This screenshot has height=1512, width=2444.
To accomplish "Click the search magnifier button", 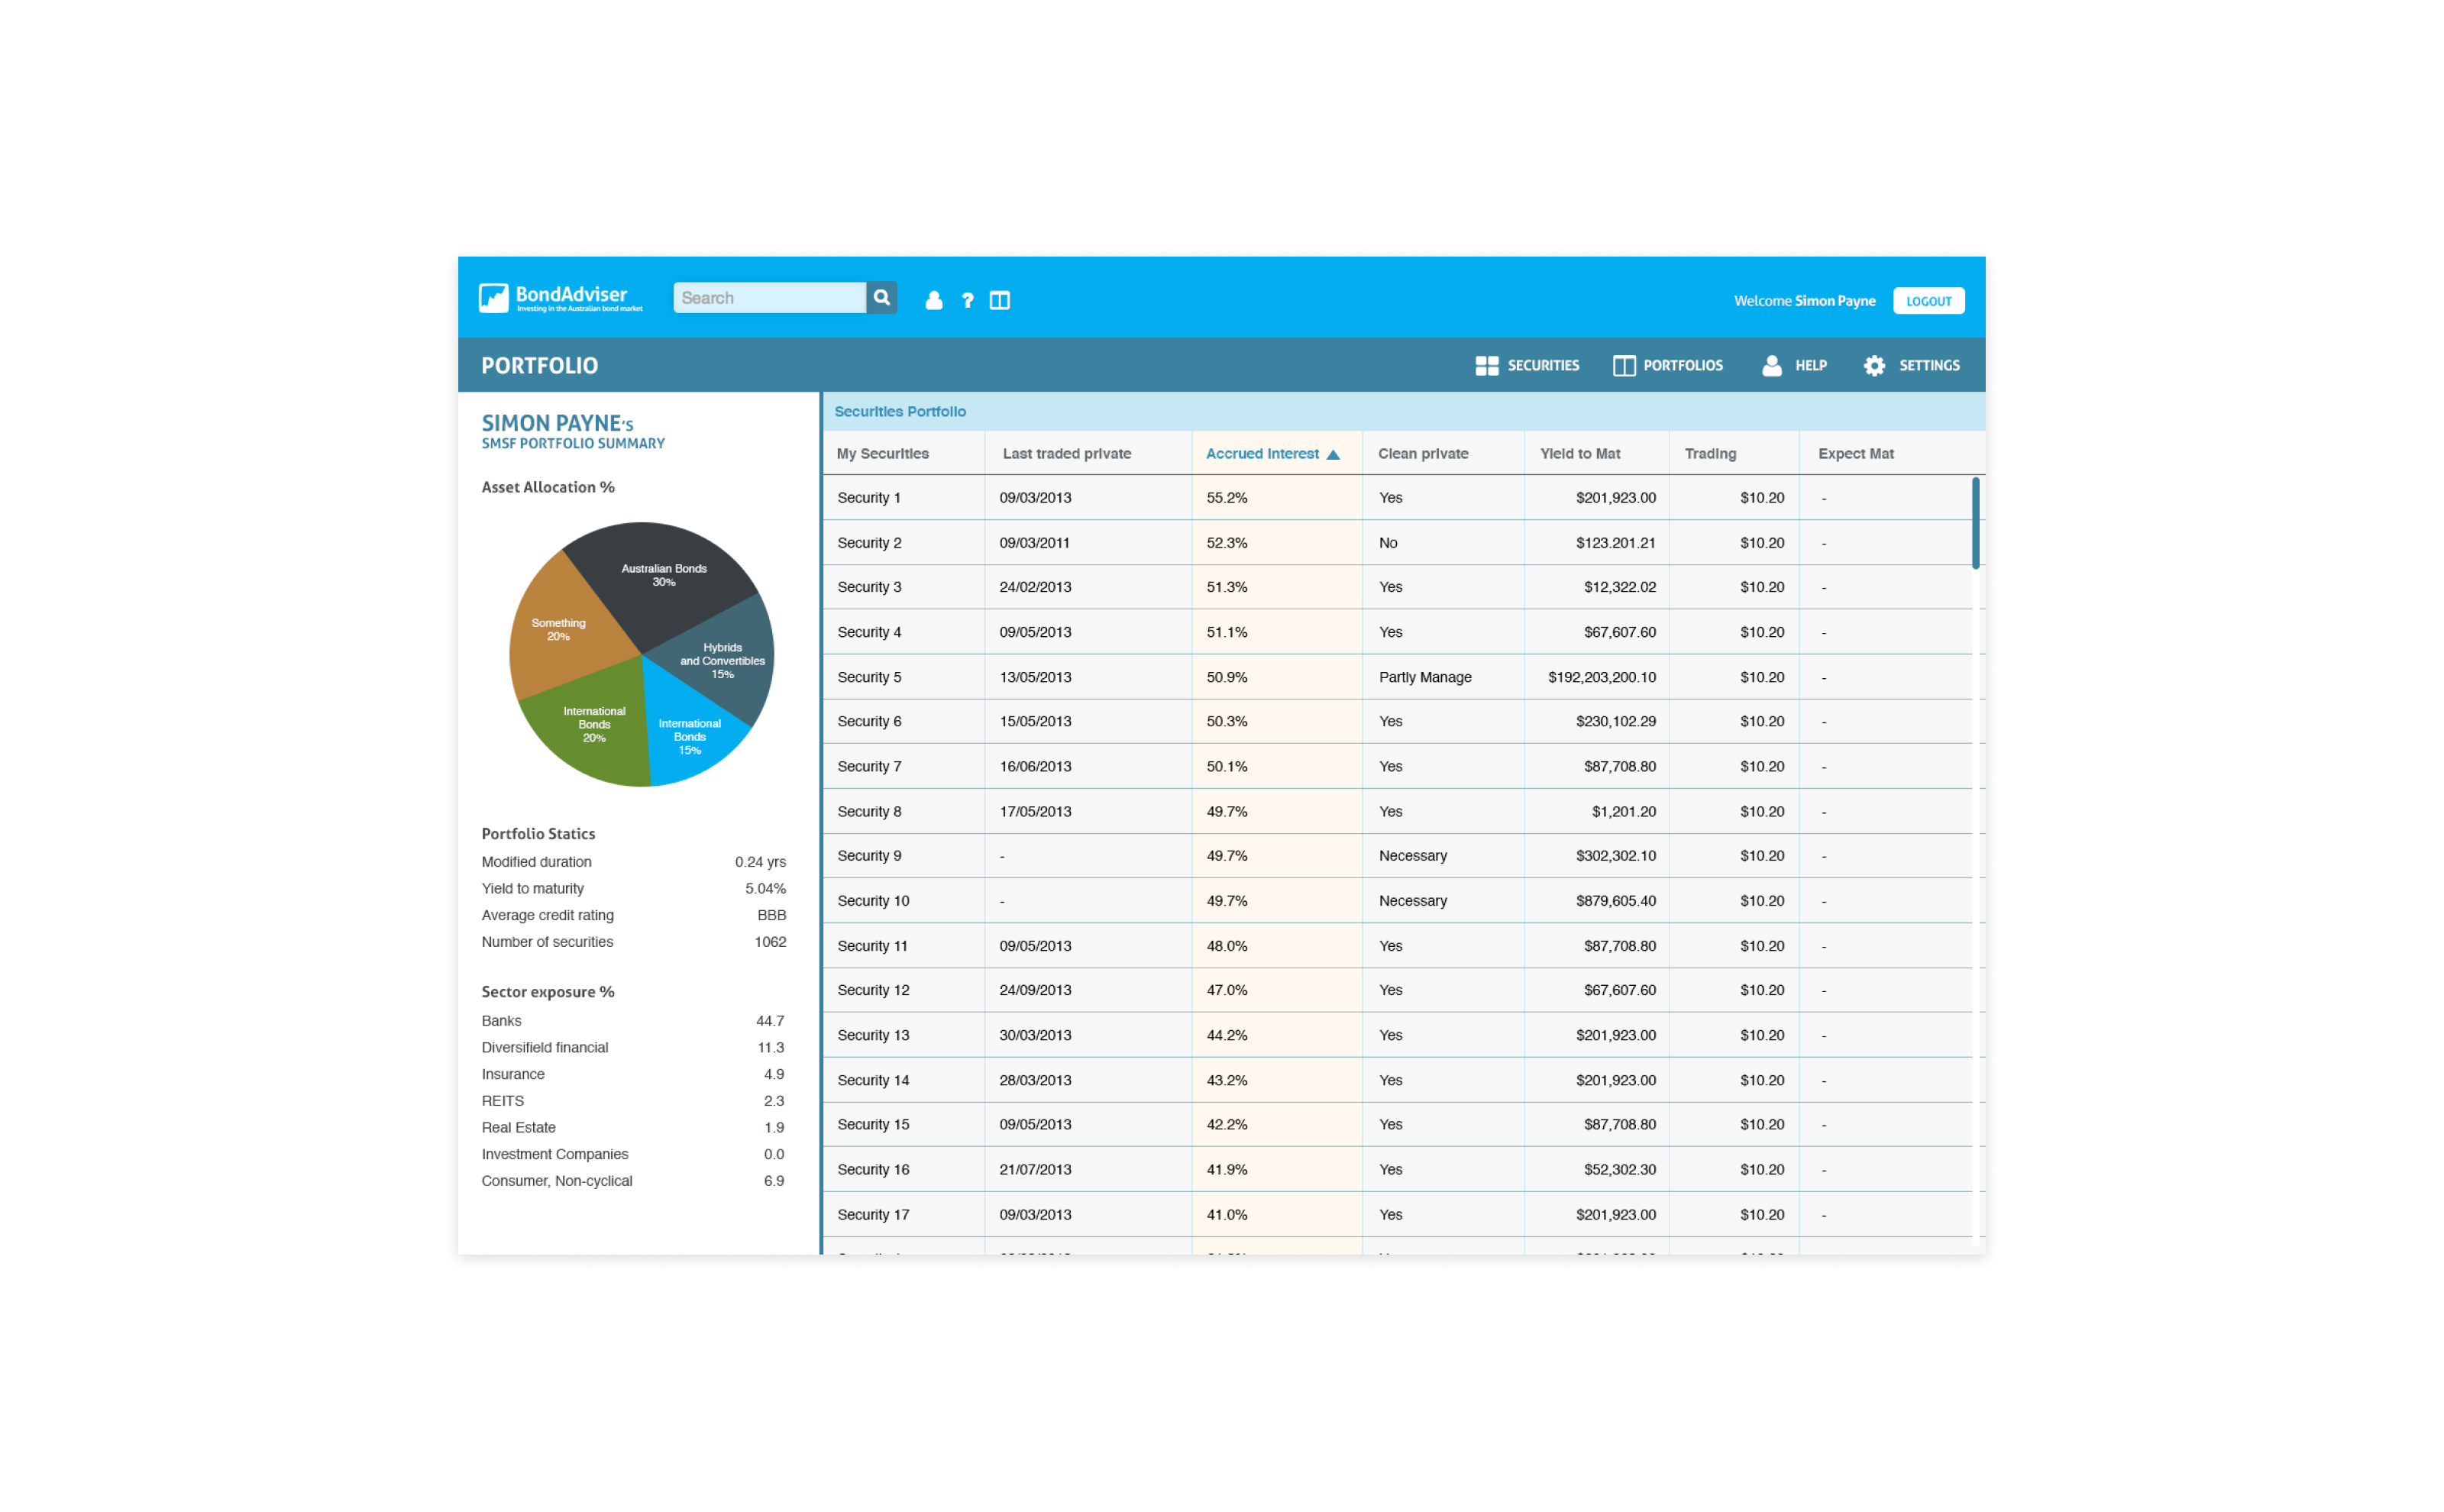I will [881, 298].
